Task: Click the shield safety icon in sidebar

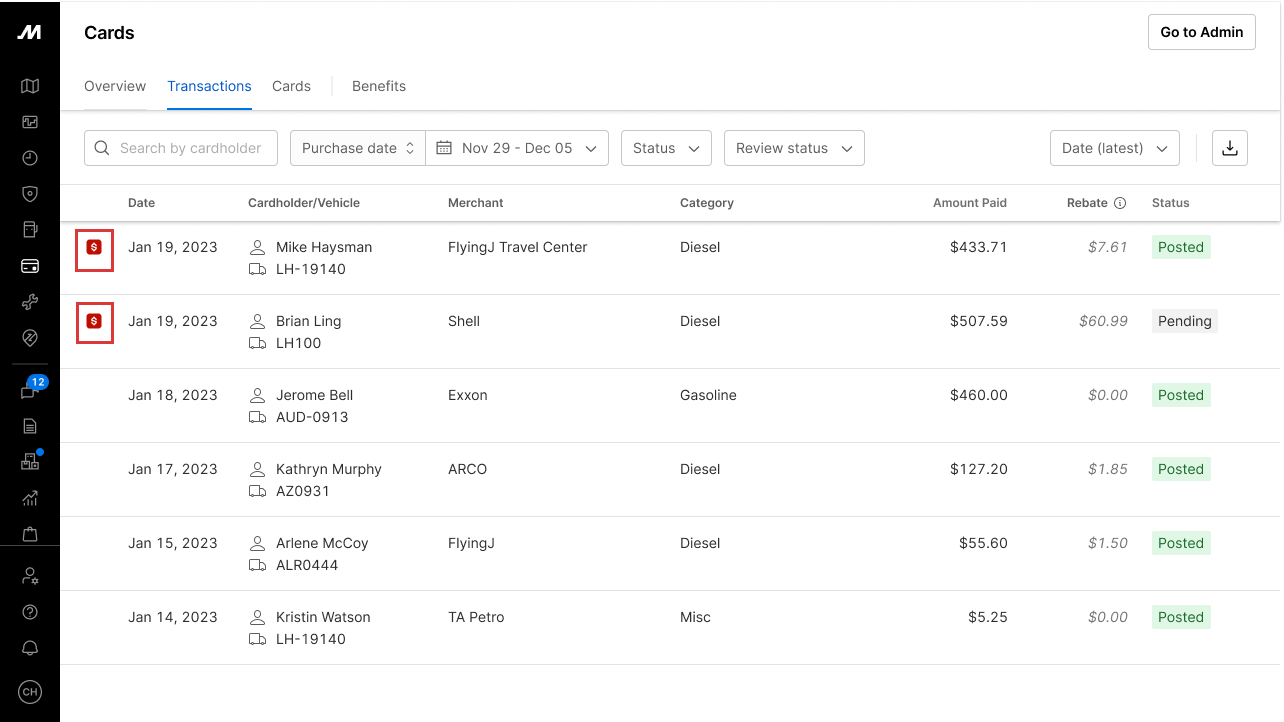Action: 30,194
